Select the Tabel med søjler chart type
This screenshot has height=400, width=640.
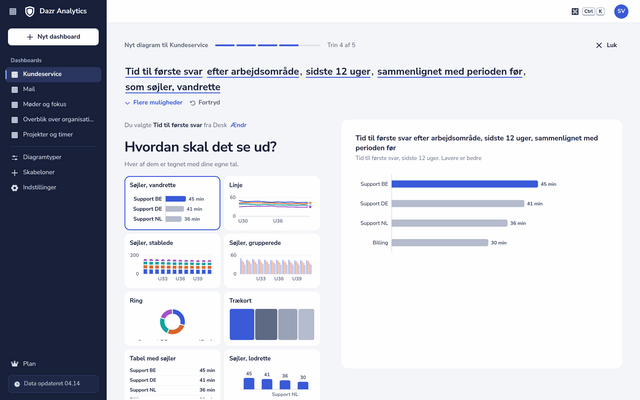pos(172,375)
